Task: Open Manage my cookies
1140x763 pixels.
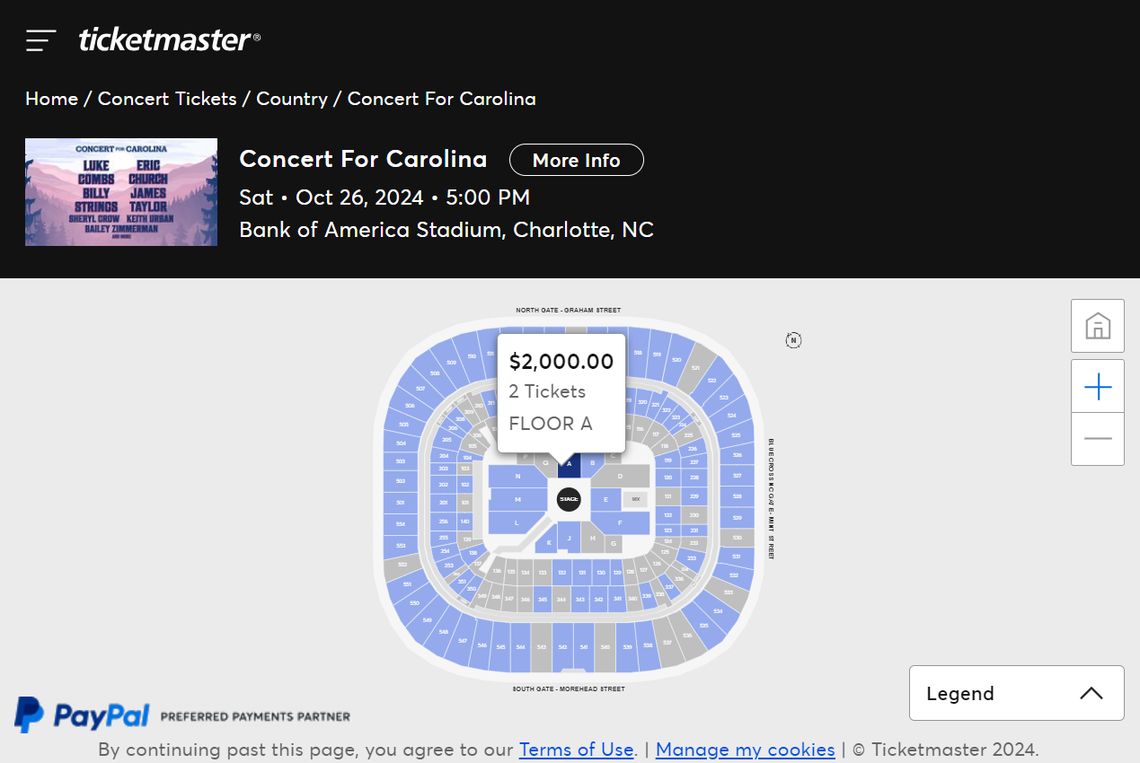Action: 745,749
